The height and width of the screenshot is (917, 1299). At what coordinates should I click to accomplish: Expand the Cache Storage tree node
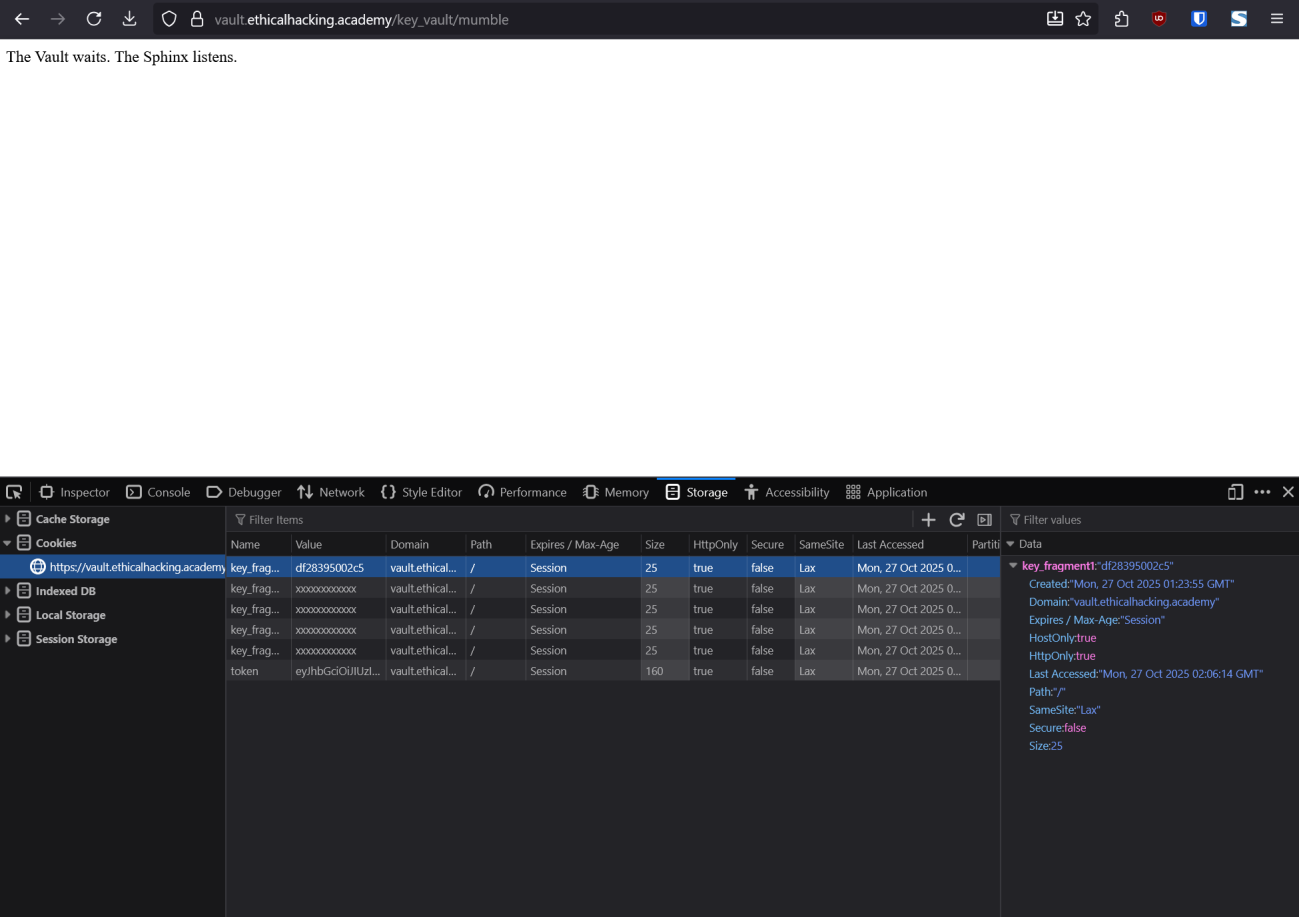[x=8, y=519]
